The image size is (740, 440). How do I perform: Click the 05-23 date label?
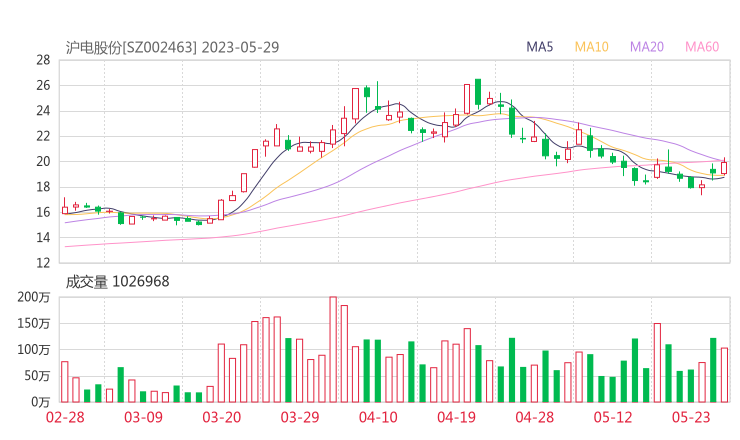pos(690,417)
